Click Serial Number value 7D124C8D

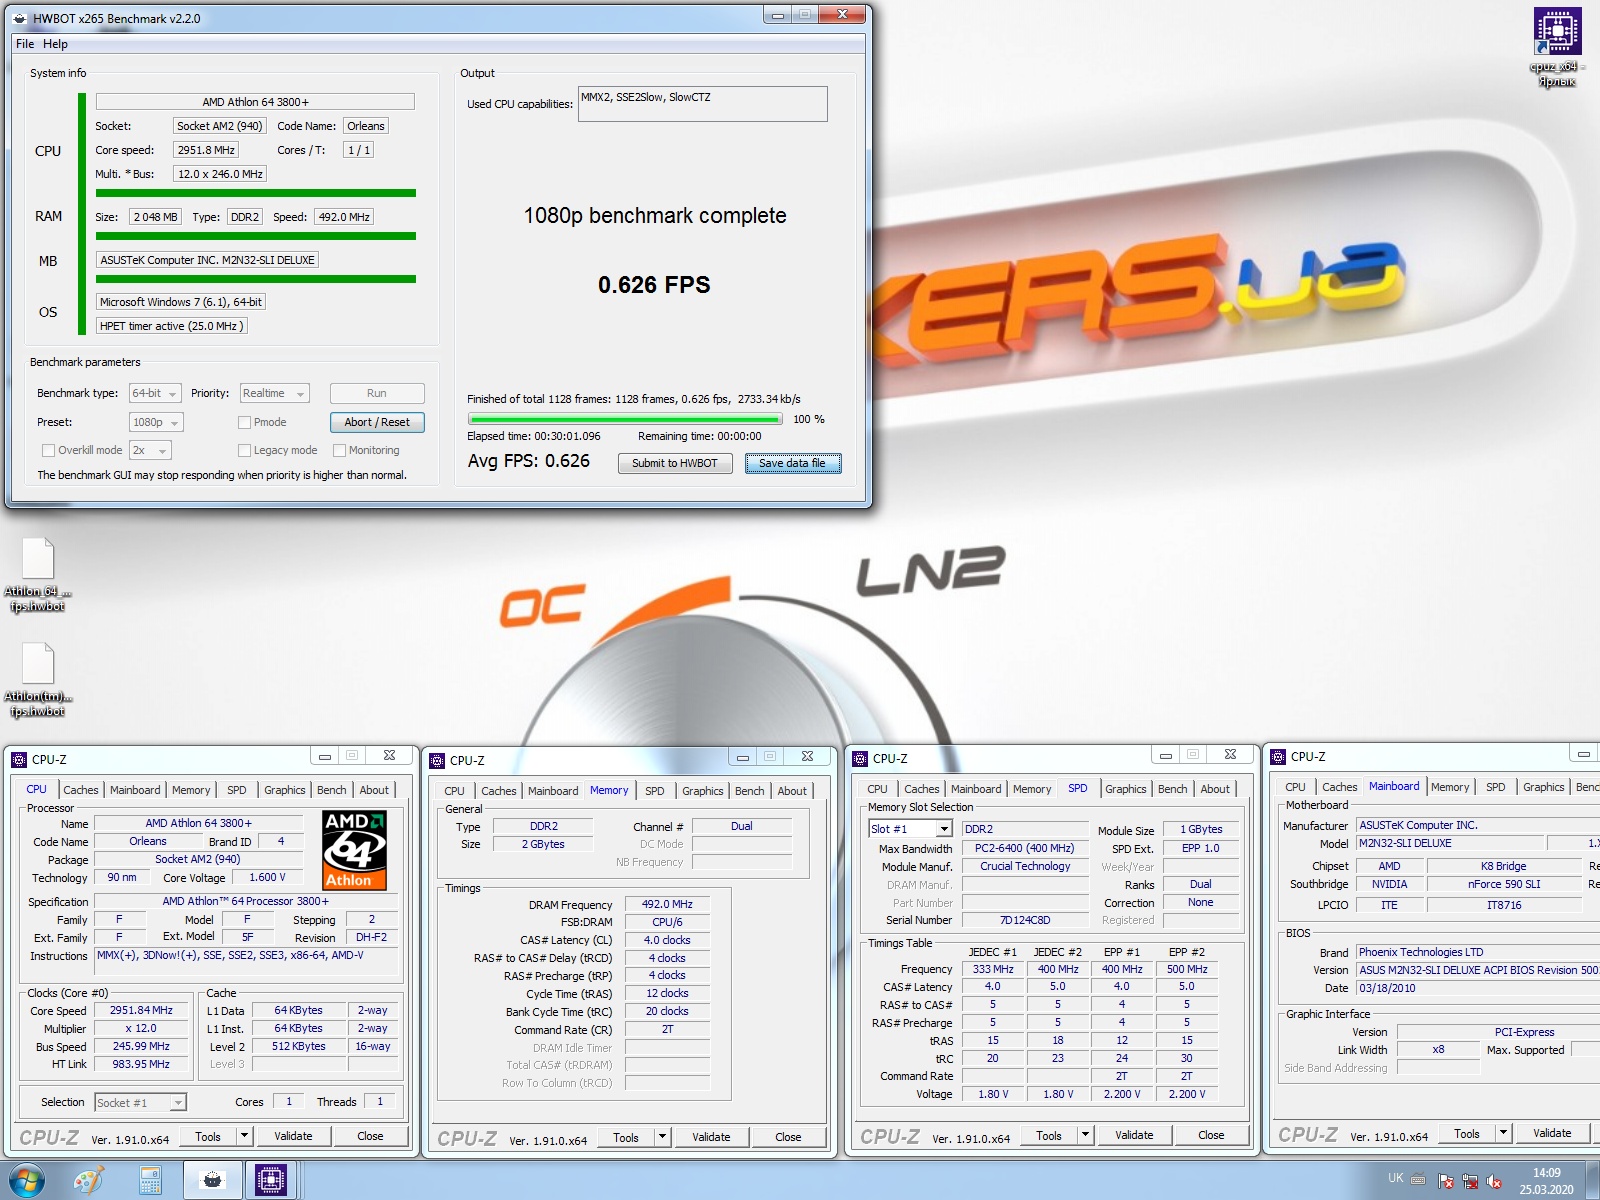click(x=1025, y=920)
